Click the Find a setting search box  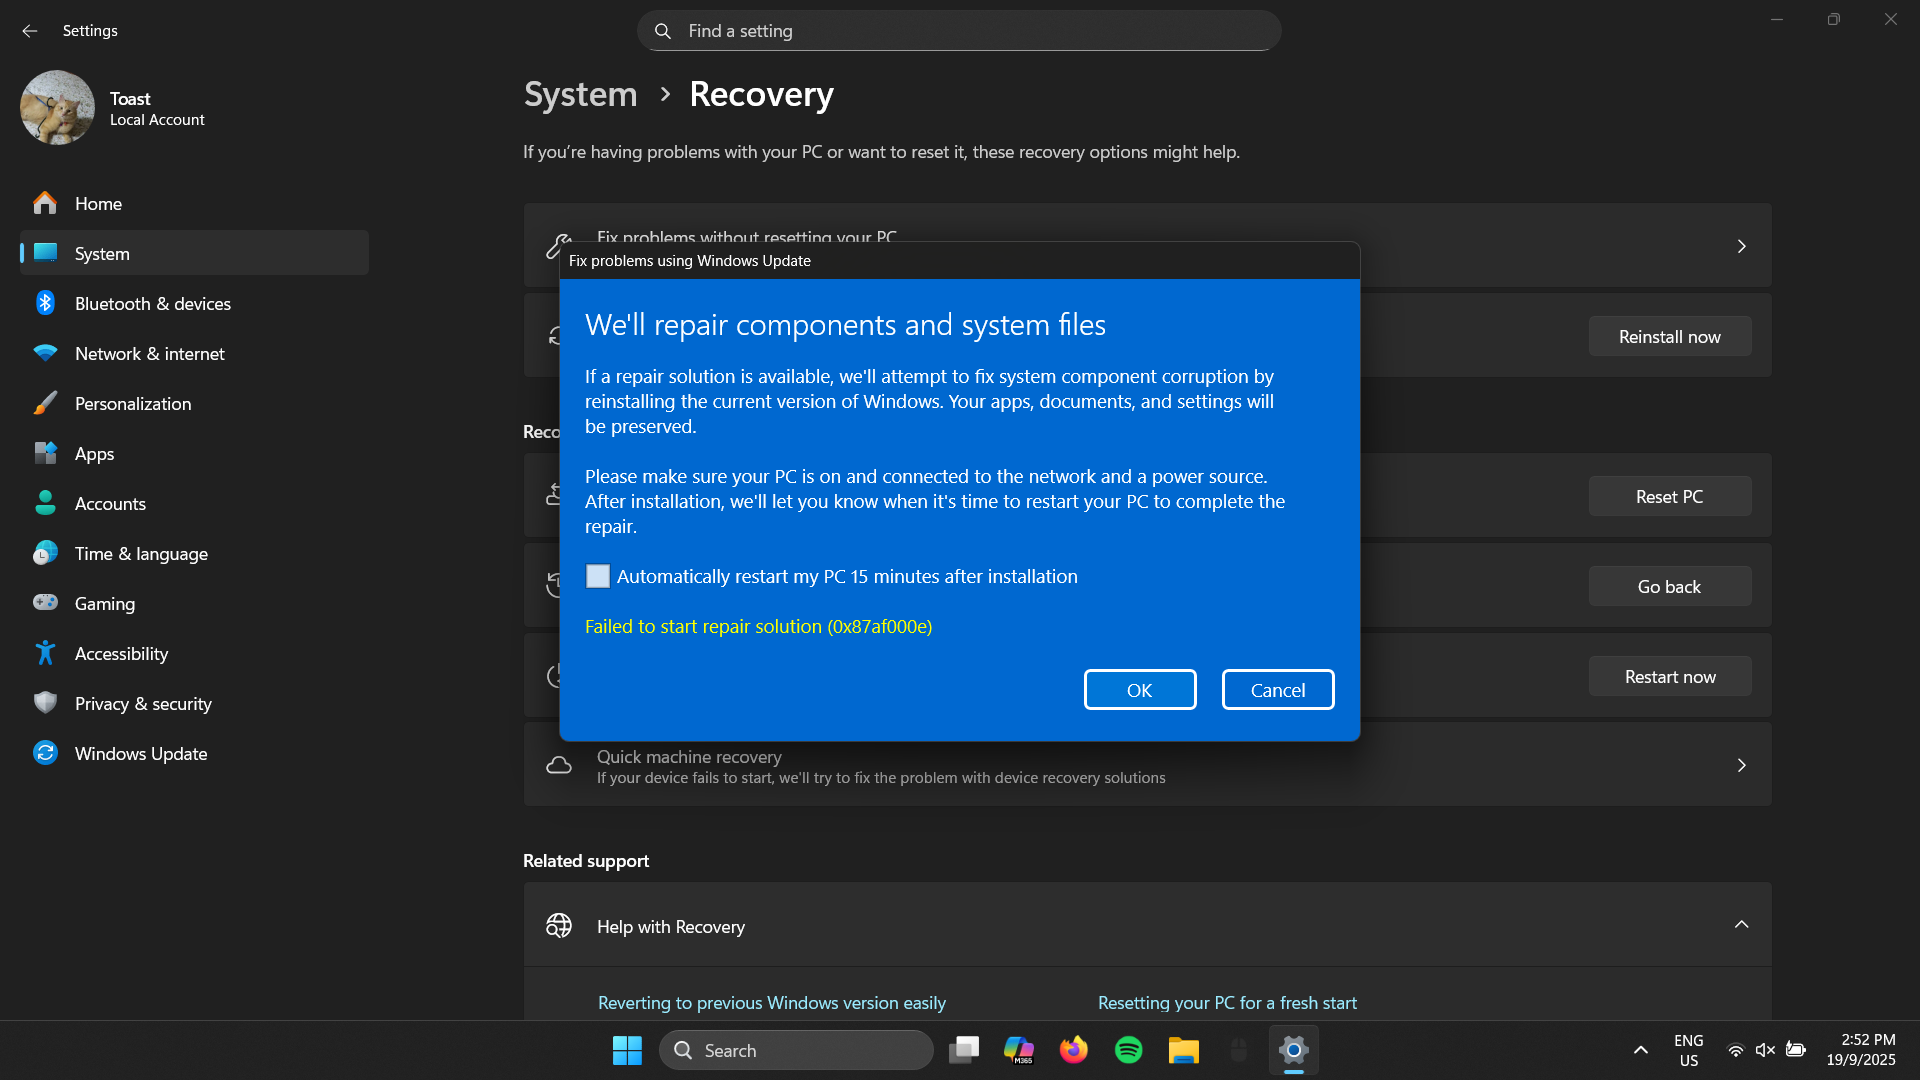958,30
